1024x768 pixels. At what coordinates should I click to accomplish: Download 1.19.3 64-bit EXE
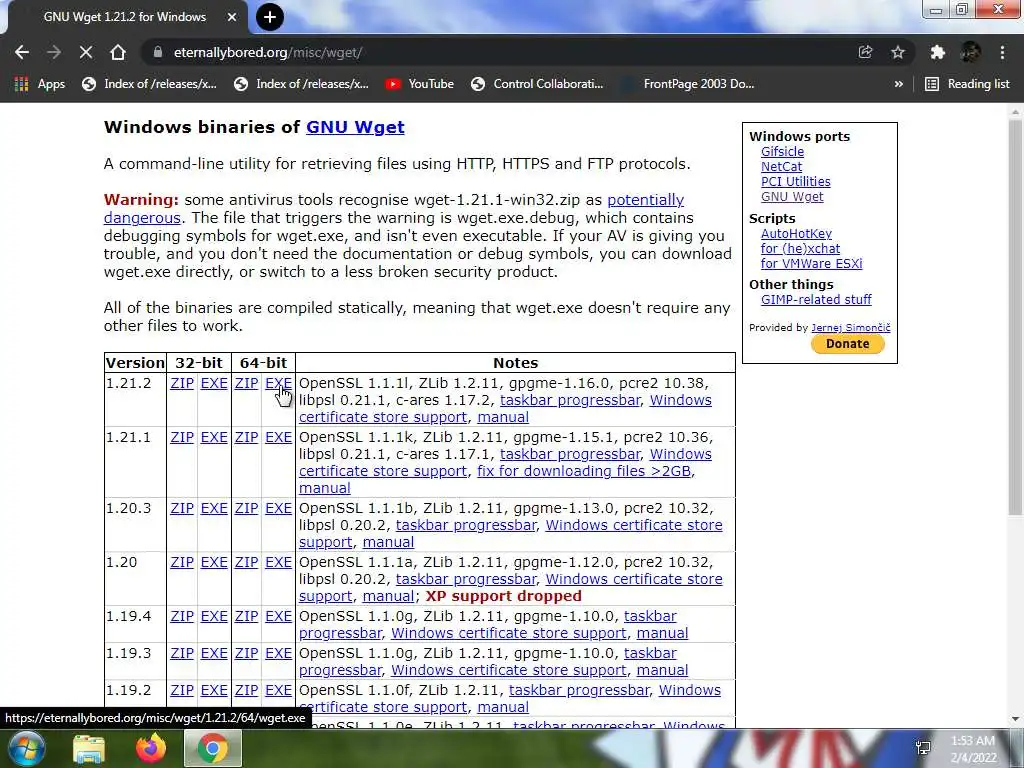pos(278,653)
